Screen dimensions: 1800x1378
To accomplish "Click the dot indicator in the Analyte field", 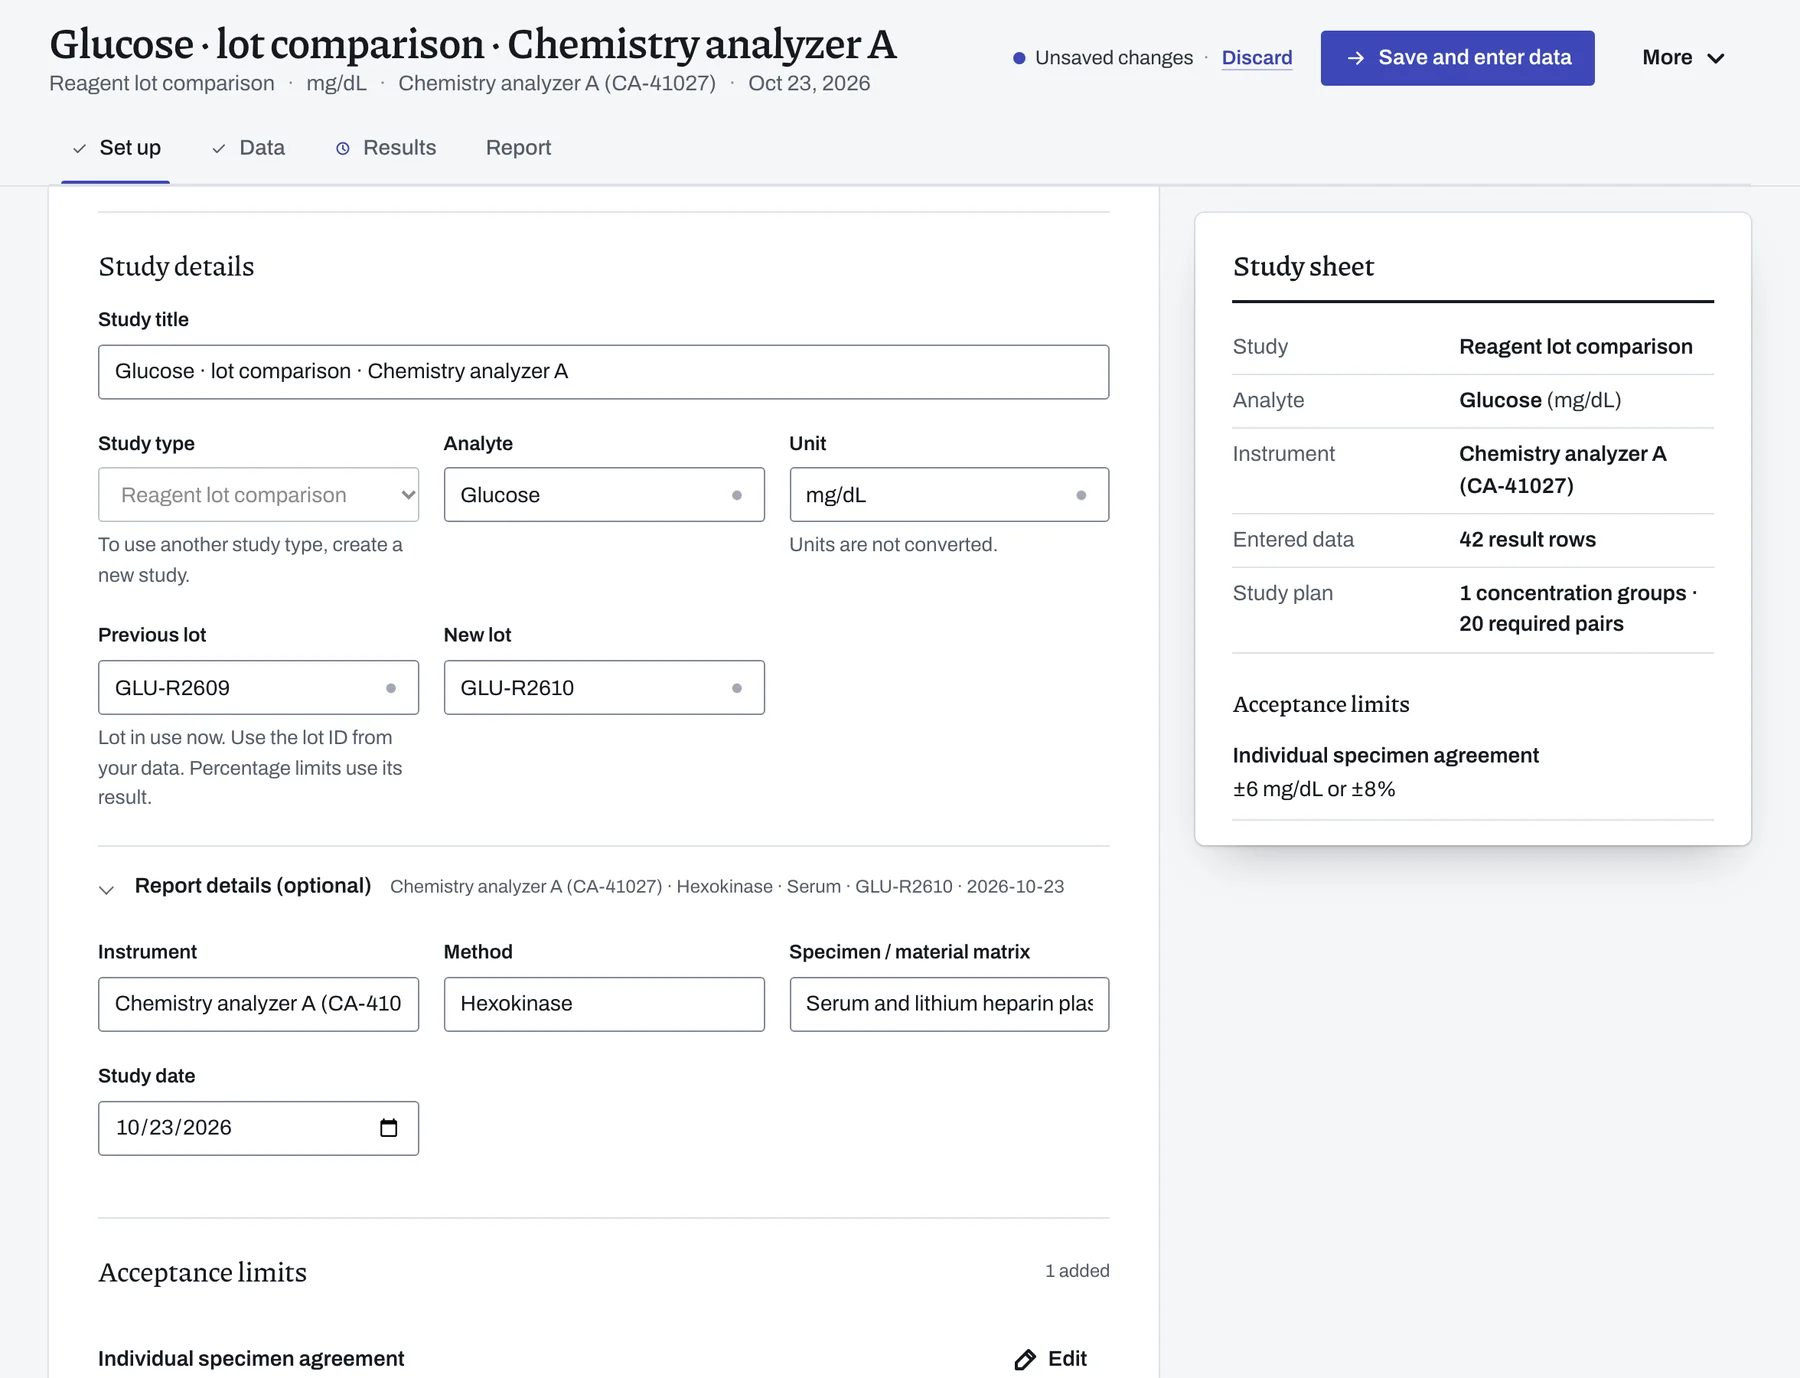I will click(x=737, y=495).
